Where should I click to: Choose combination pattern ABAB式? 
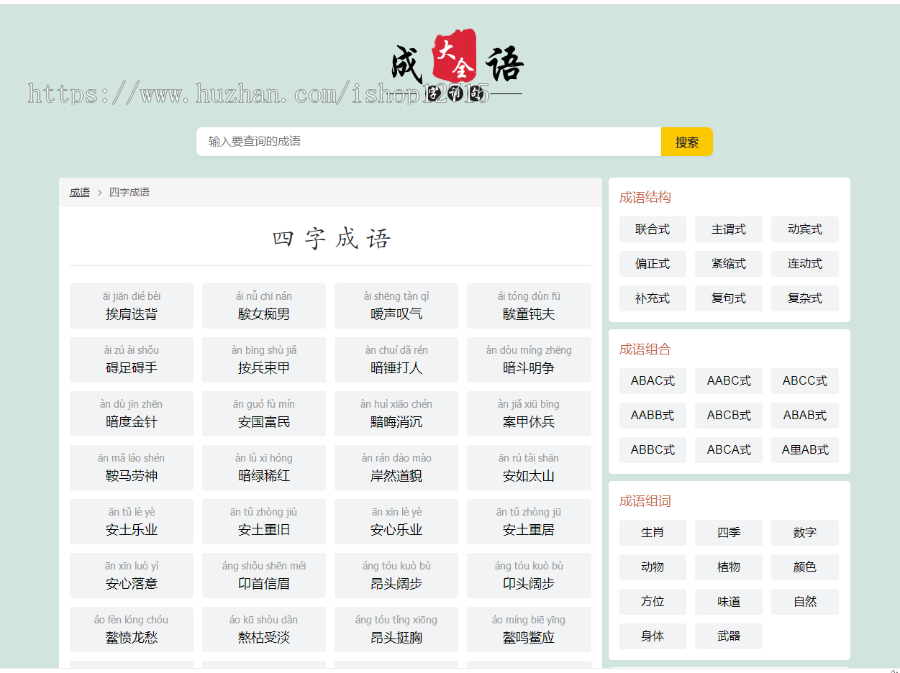[805, 415]
